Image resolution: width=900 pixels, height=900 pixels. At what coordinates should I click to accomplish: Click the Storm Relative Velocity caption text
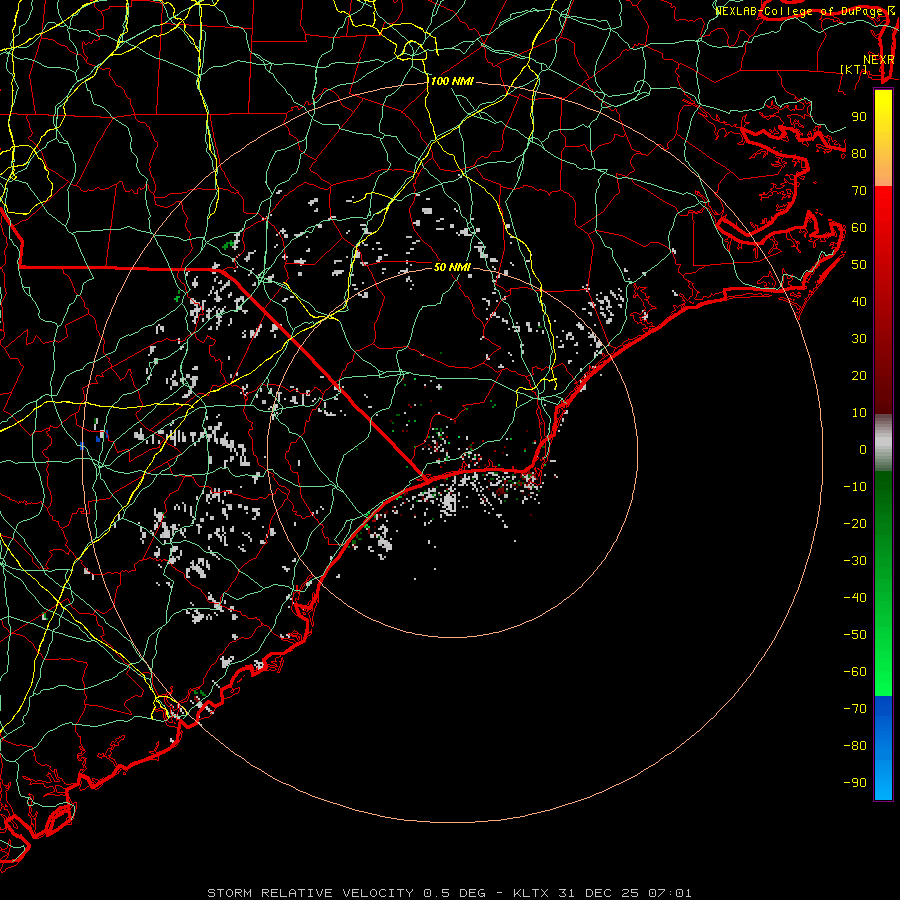pyautogui.click(x=449, y=893)
